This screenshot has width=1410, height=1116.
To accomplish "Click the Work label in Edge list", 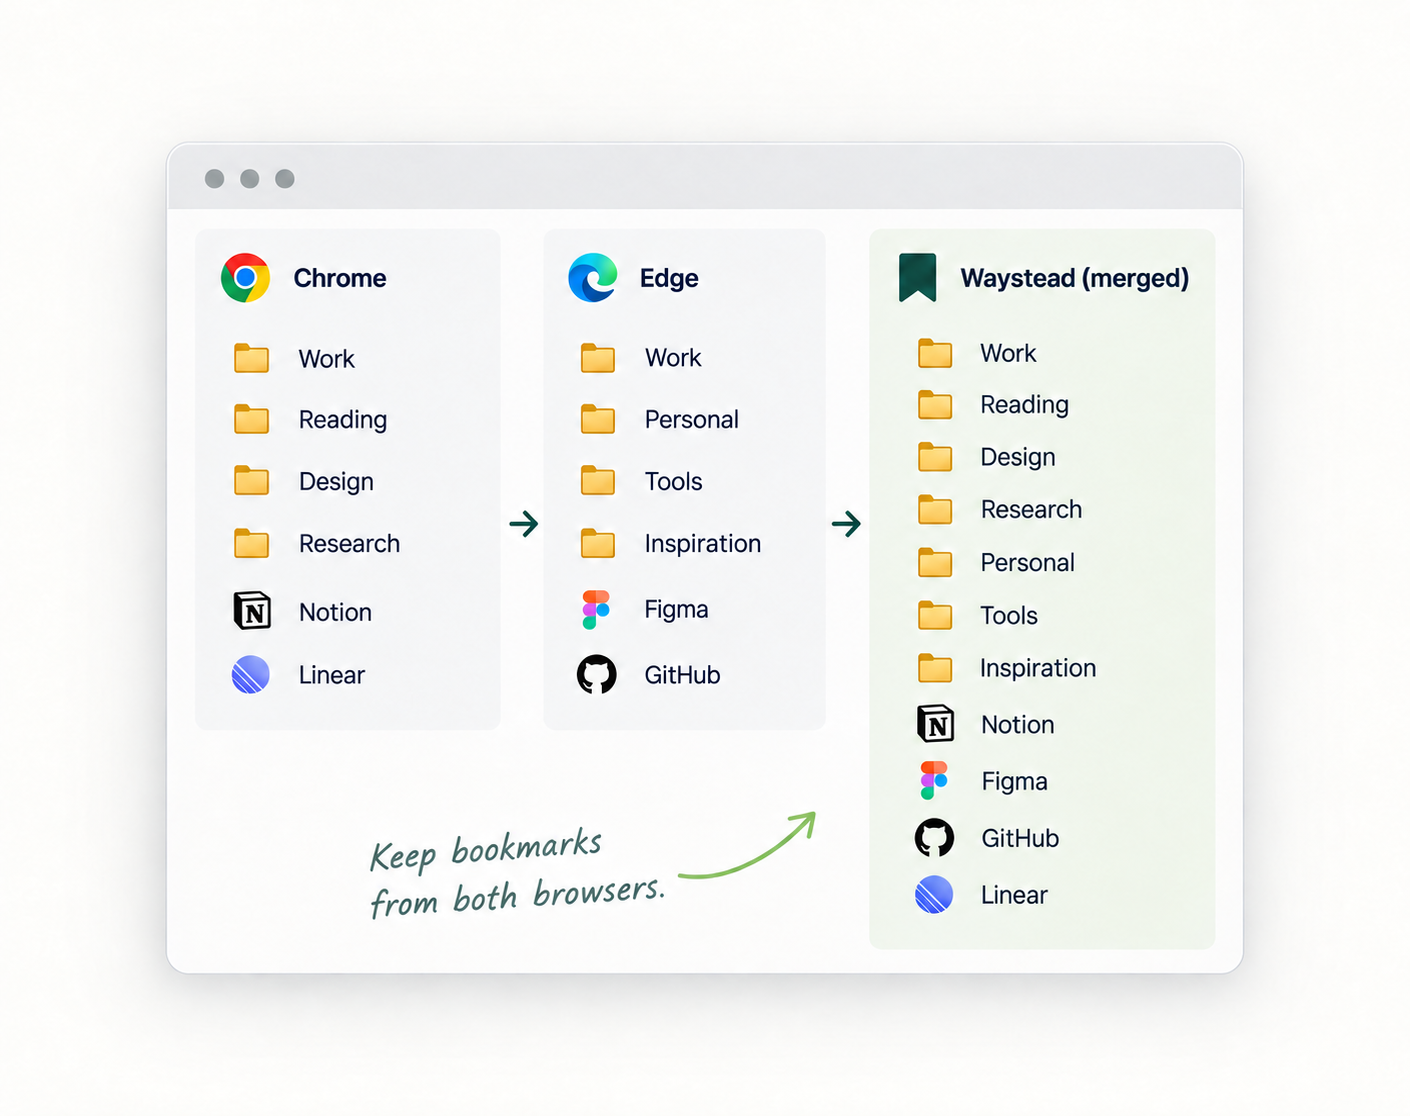I will click(673, 358).
